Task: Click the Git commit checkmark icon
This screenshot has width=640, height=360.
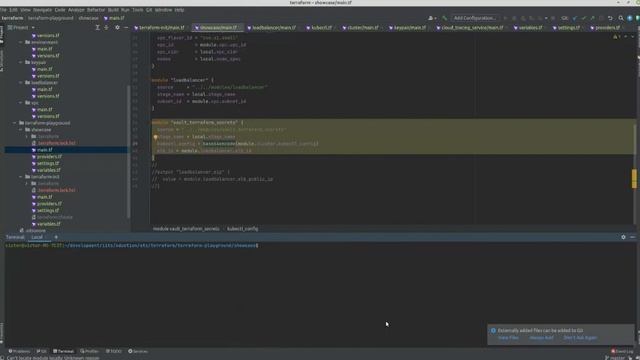Action: pos(584,18)
